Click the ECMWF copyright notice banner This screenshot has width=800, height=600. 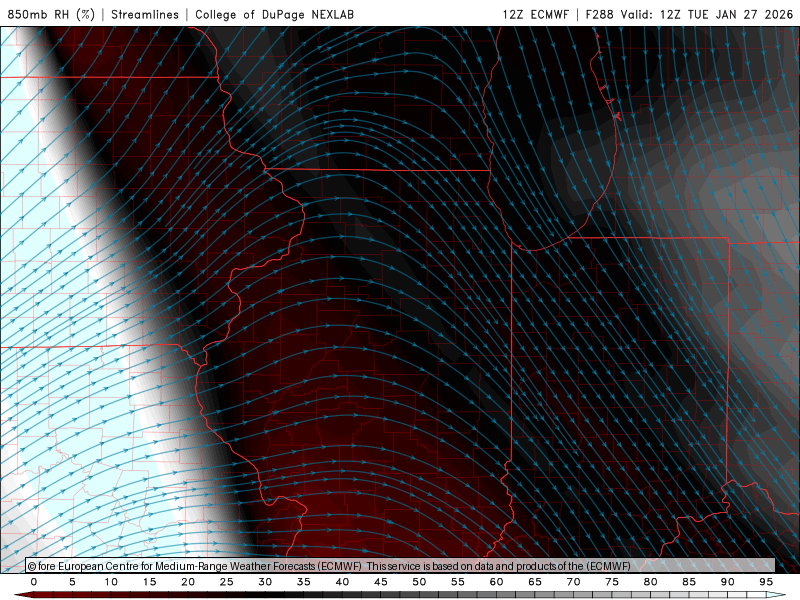pyautogui.click(x=400, y=565)
